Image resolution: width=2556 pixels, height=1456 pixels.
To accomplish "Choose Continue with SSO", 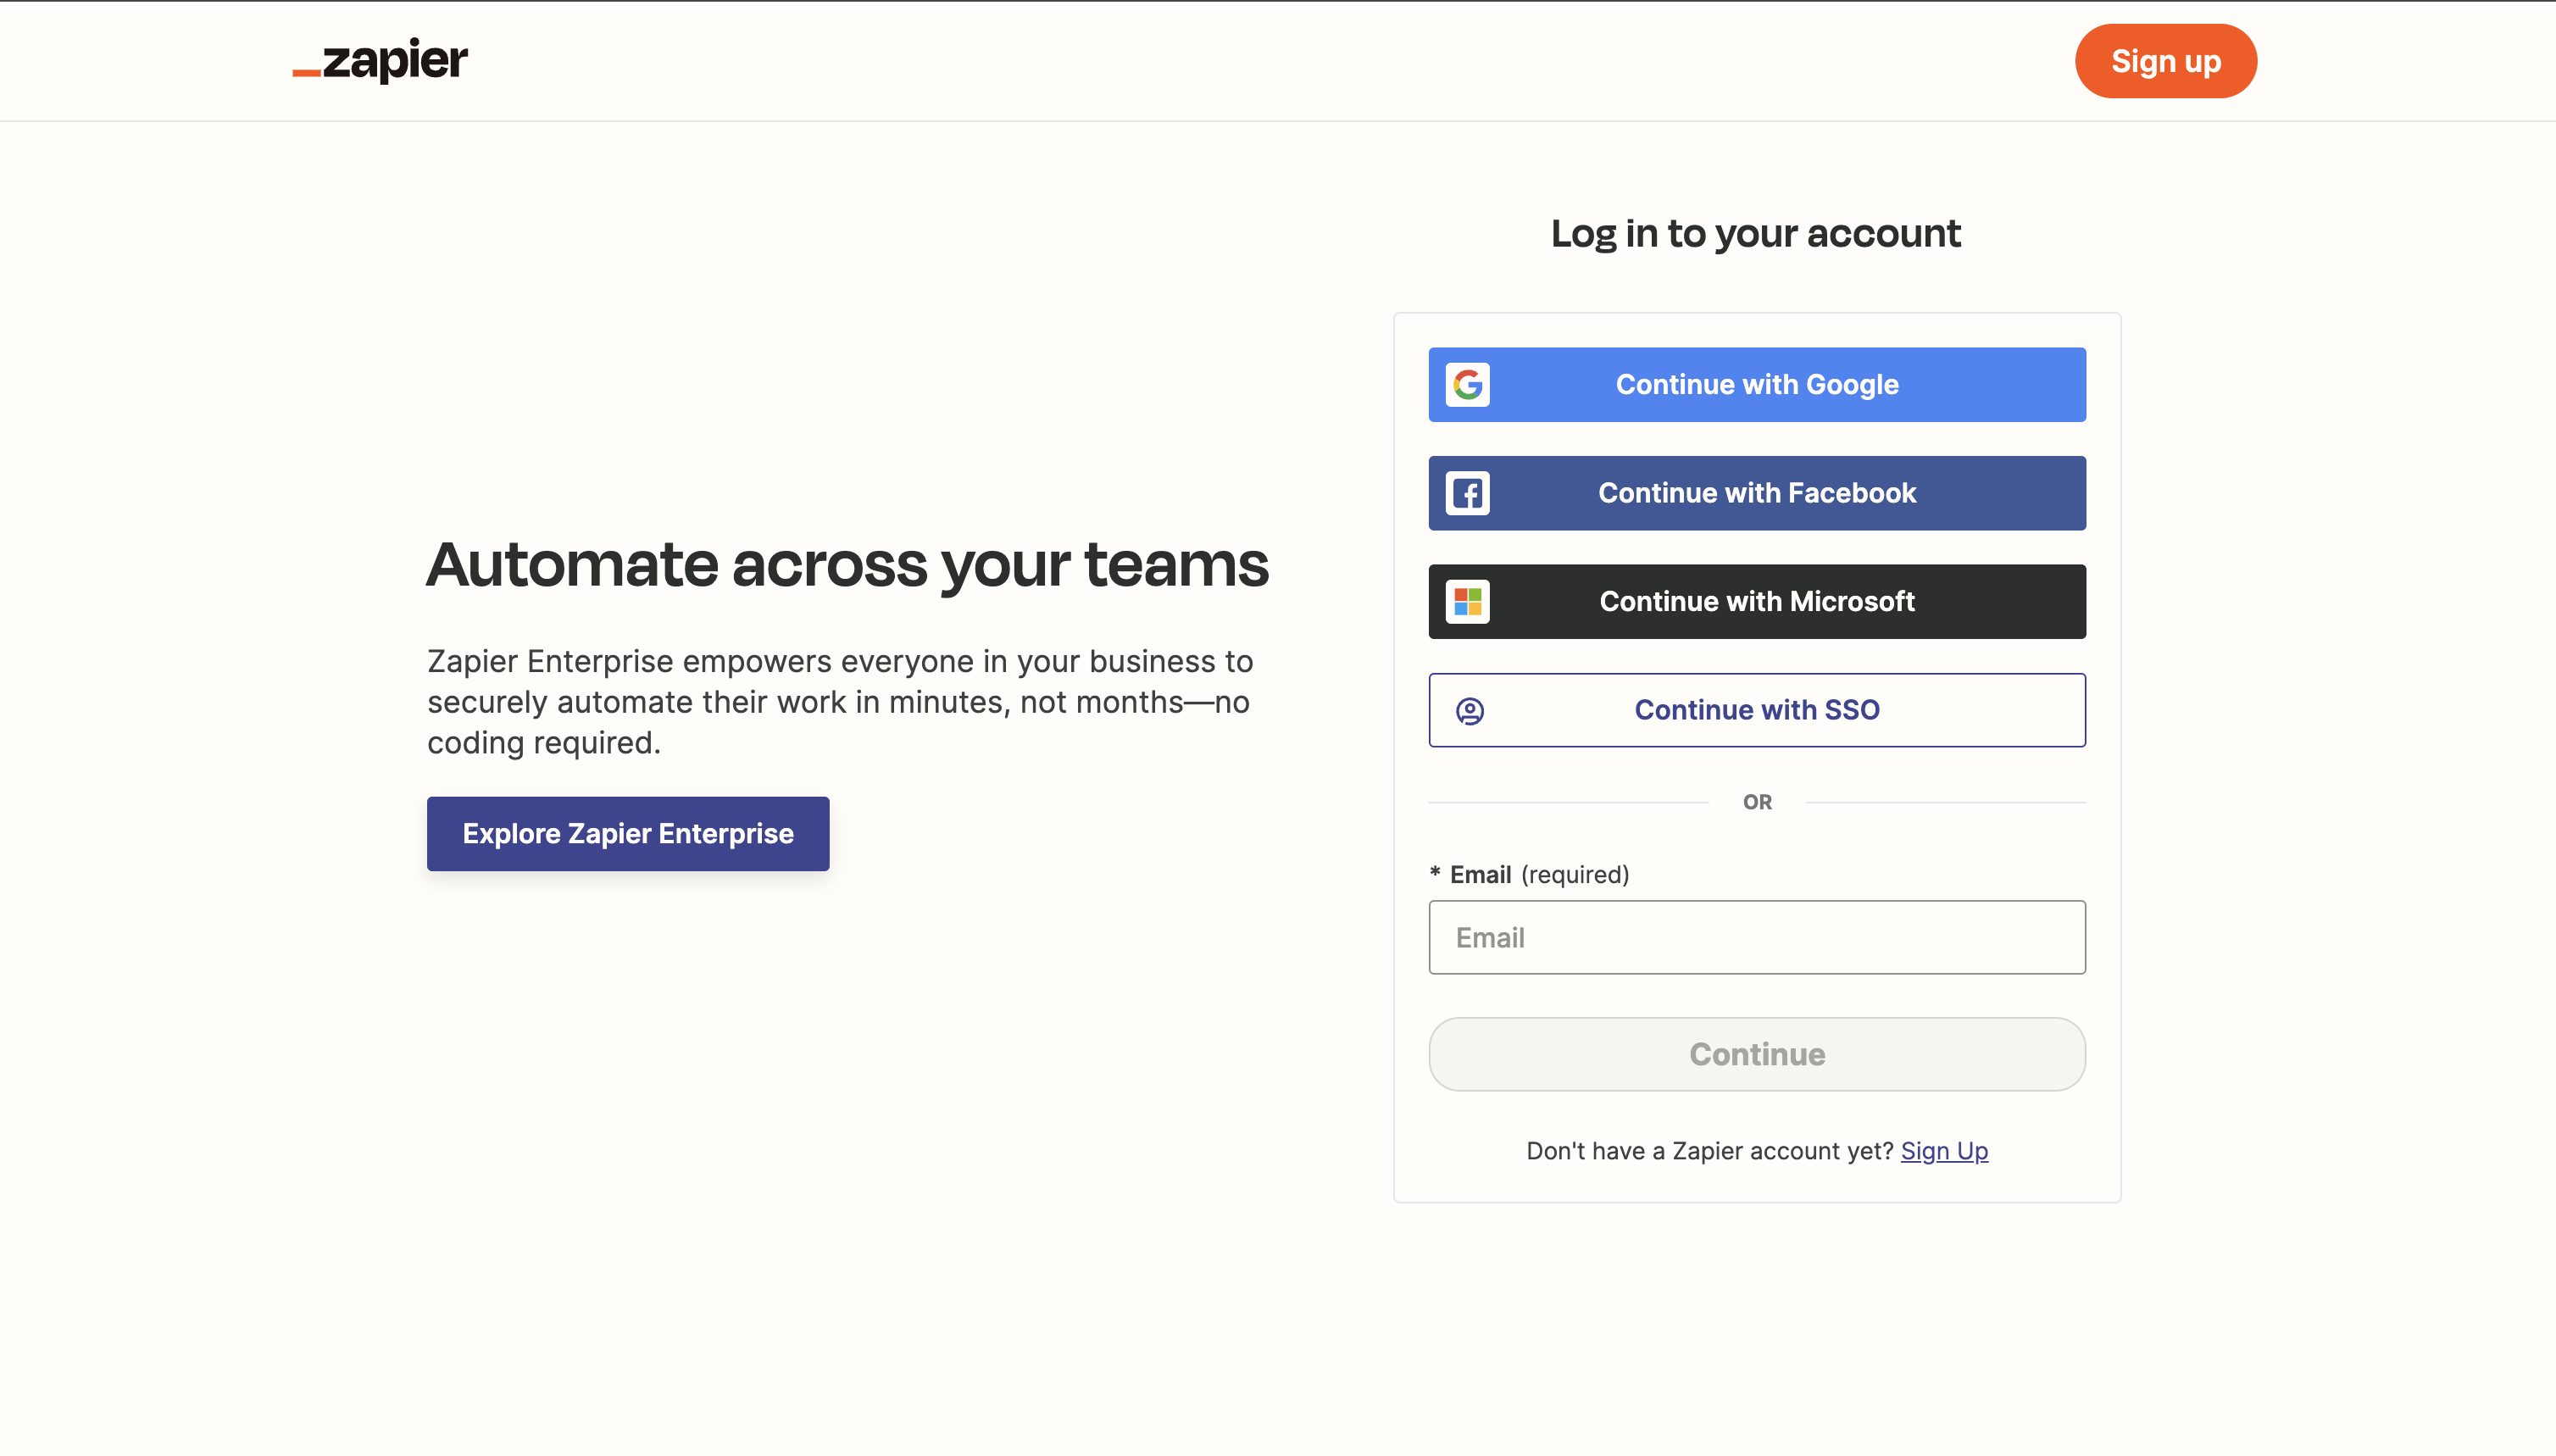I will coord(1756,710).
